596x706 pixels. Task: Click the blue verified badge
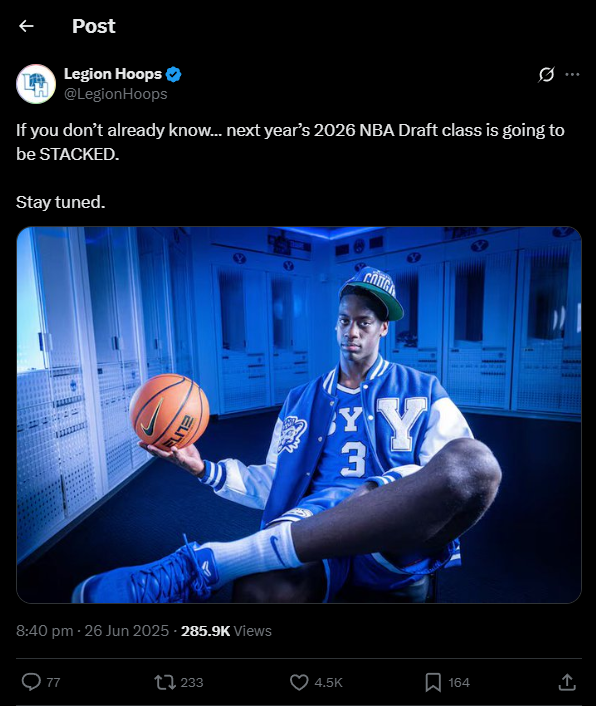174,74
